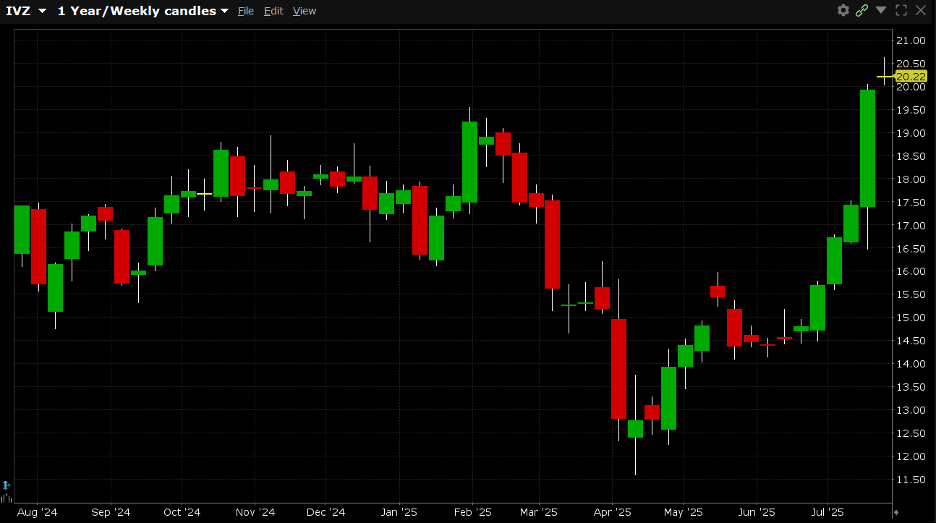
Task: Open the File menu
Action: coord(245,11)
